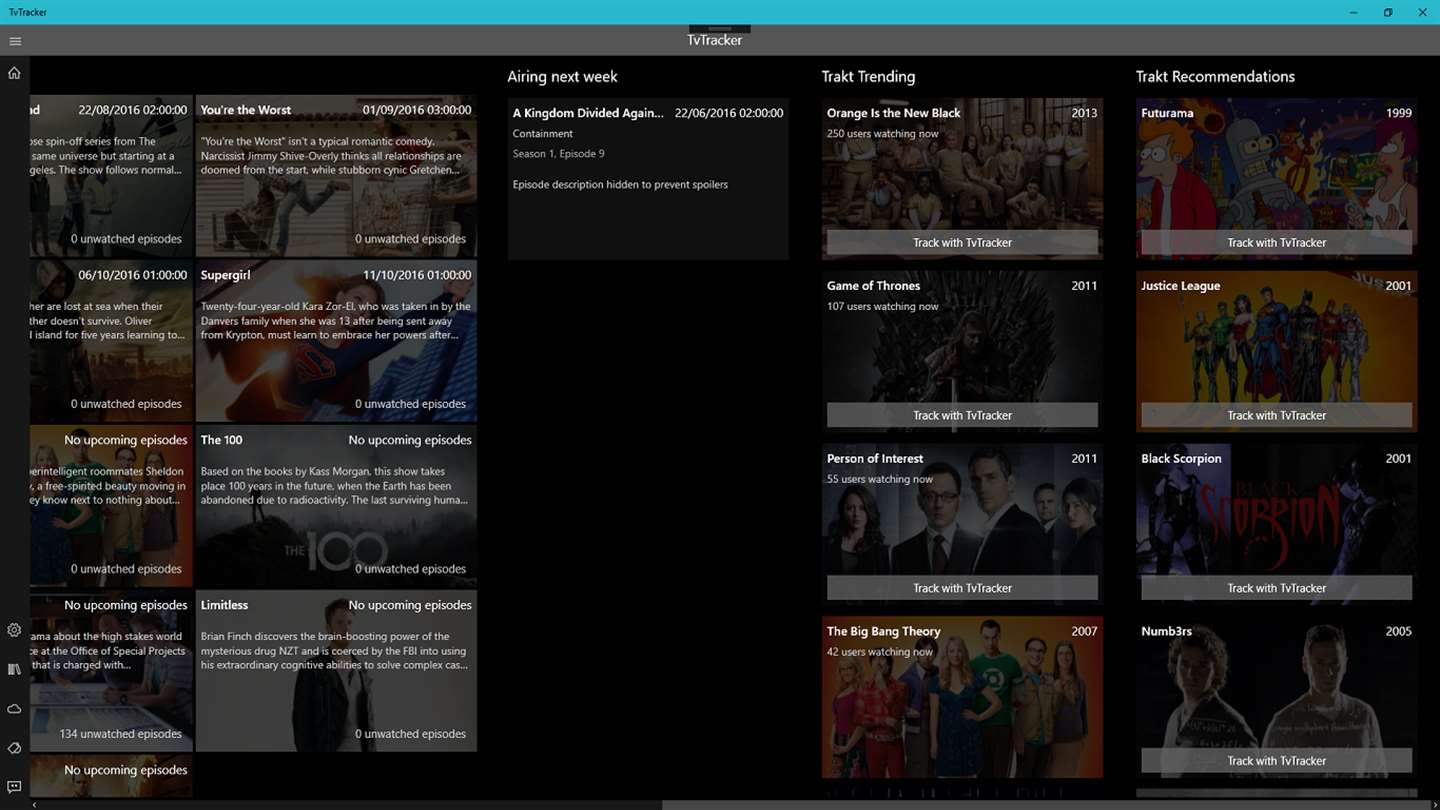Click the Numb3rs title text
Image resolution: width=1440 pixels, height=810 pixels.
tap(1166, 632)
